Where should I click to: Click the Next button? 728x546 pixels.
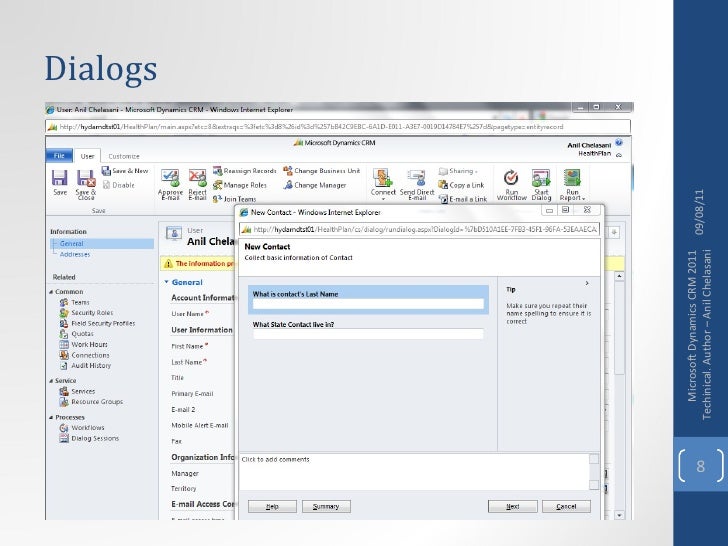(x=513, y=507)
